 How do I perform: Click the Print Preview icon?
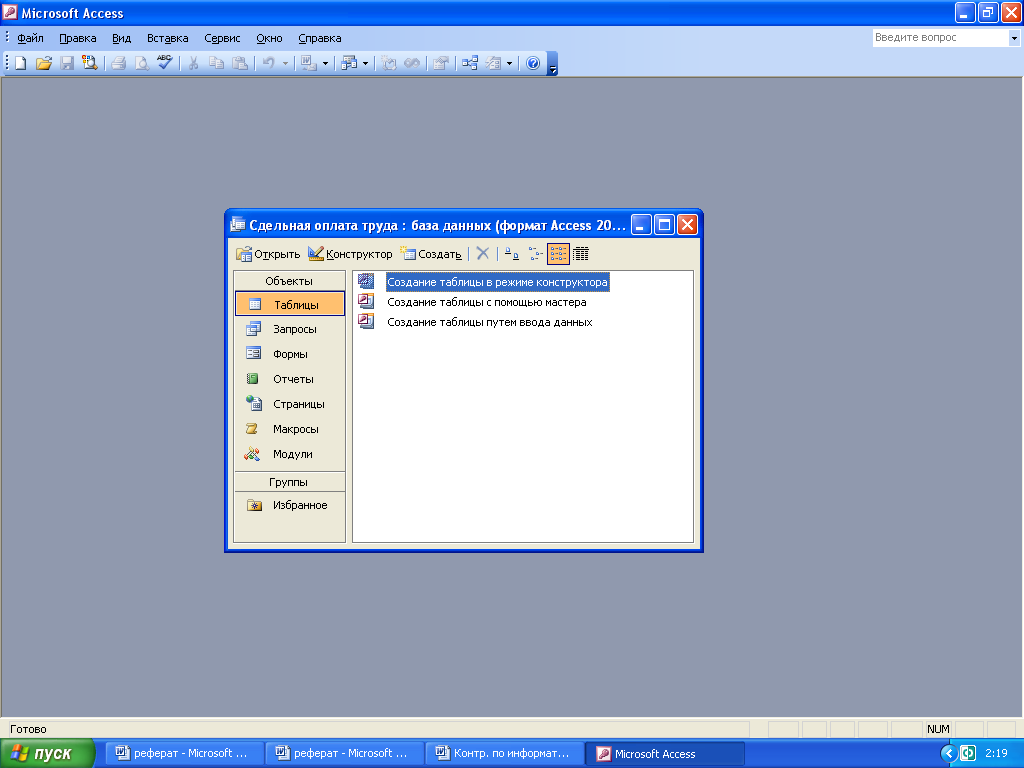click(141, 63)
